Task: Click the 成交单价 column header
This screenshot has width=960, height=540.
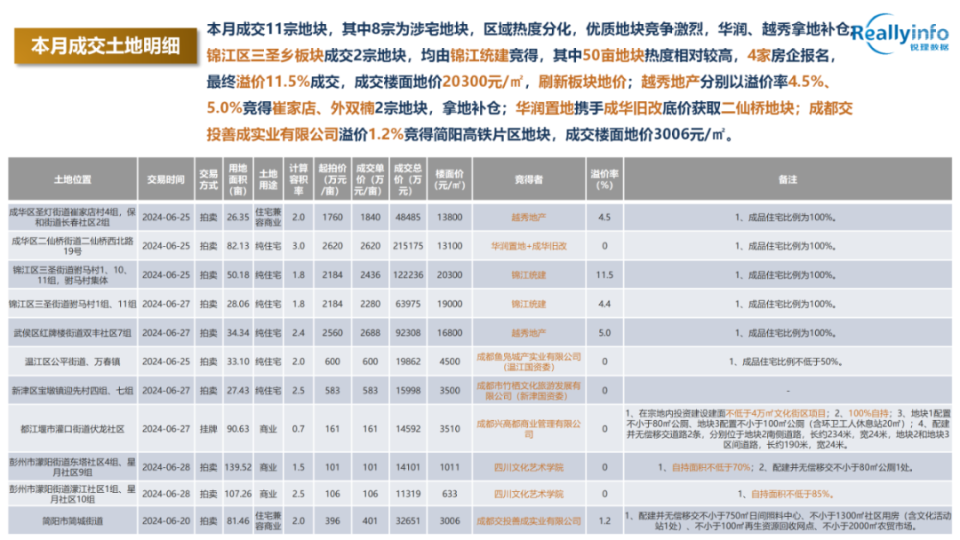Action: coord(370,179)
